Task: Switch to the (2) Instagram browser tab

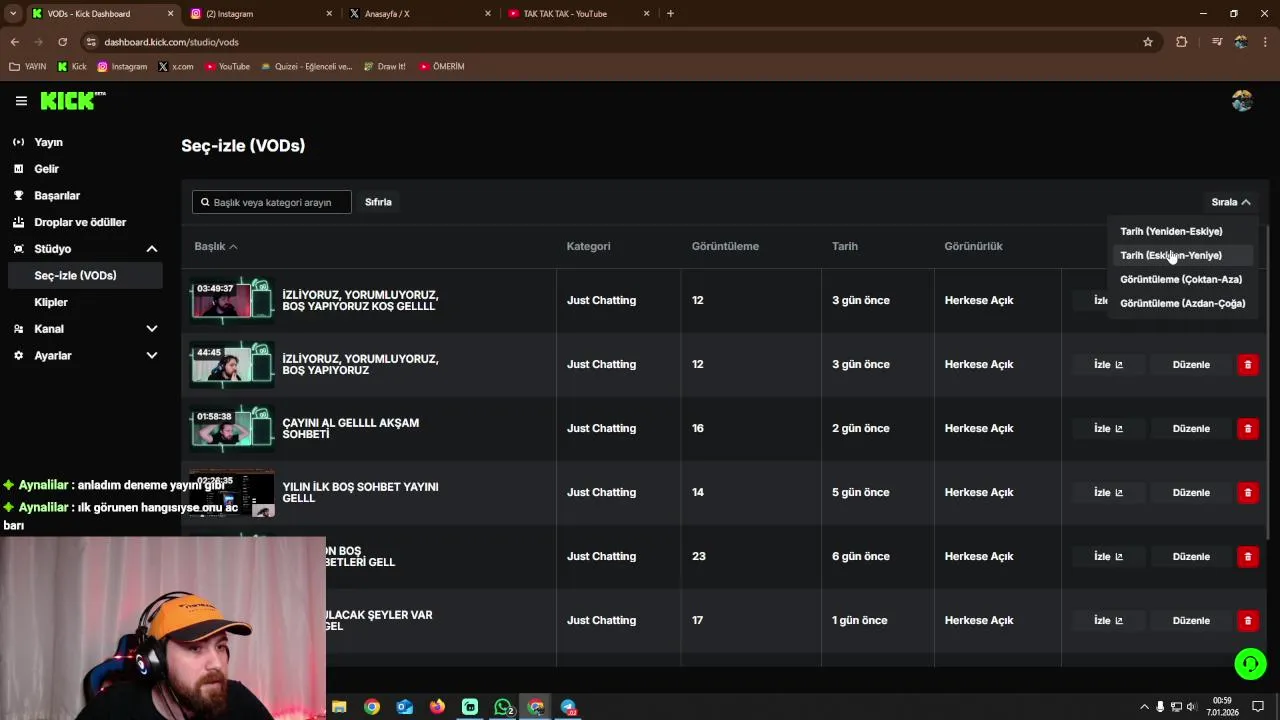Action: point(260,14)
